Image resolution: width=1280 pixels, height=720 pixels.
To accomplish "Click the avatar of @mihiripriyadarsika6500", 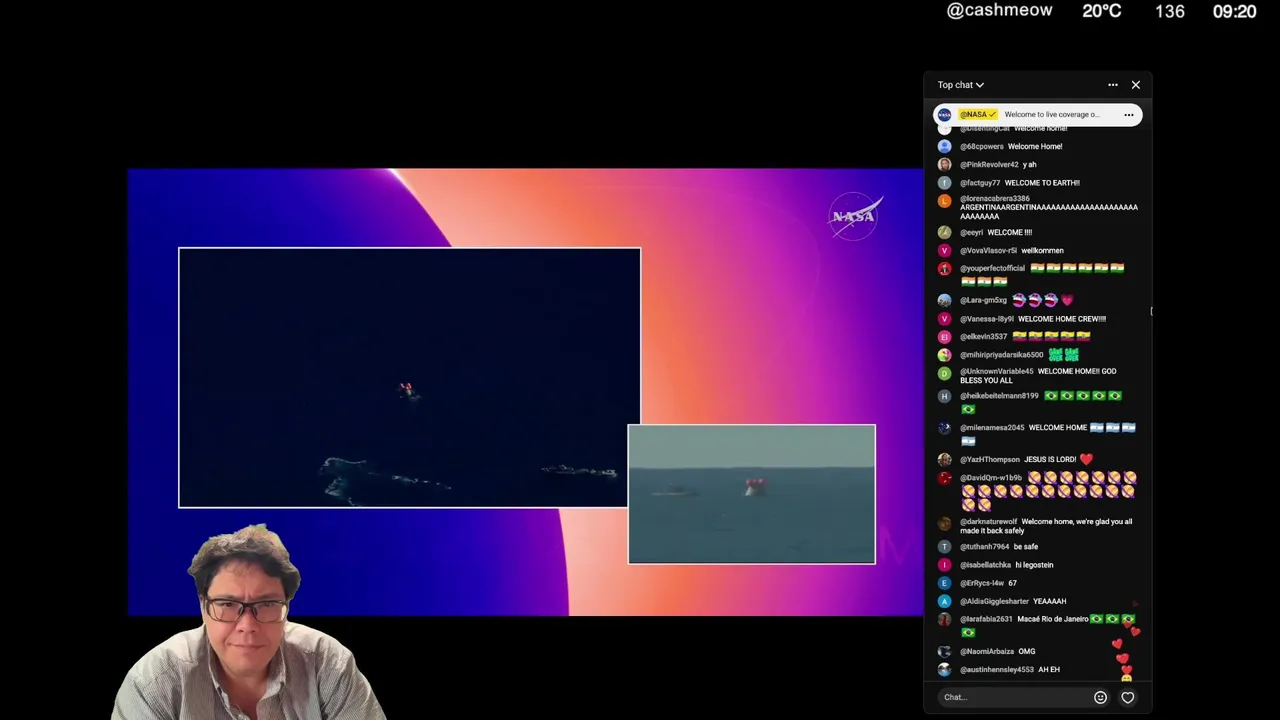I will pyautogui.click(x=944, y=355).
